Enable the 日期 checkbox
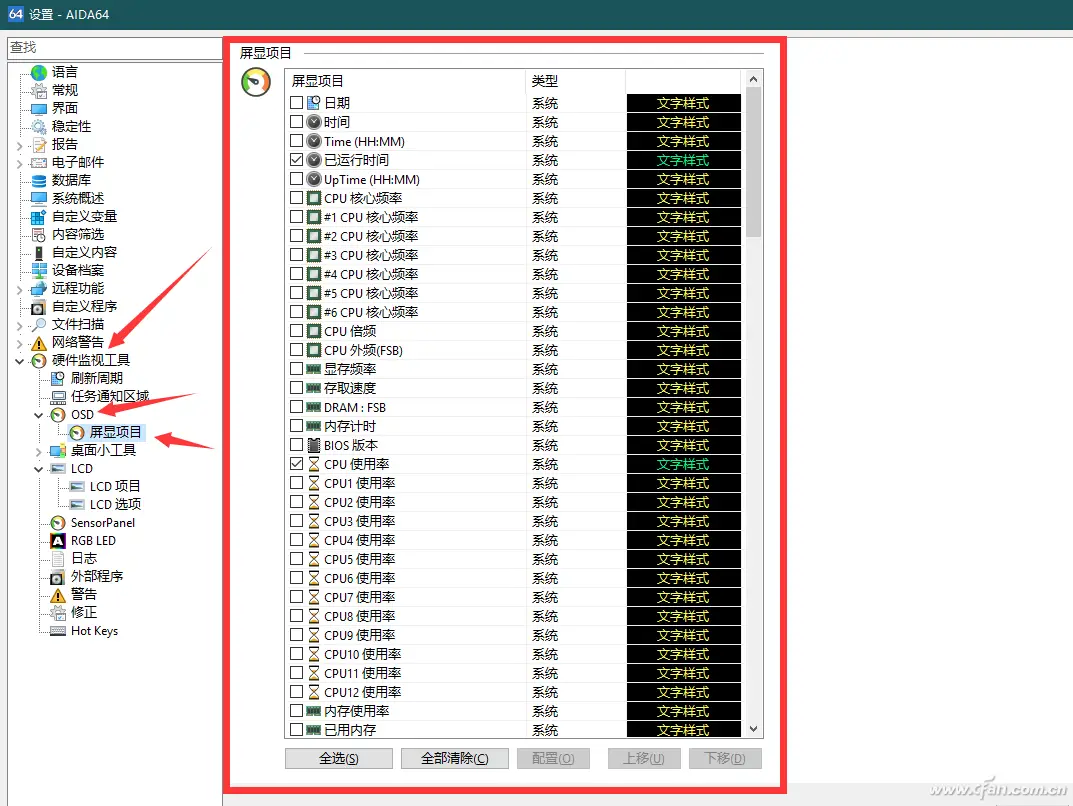 coord(296,102)
